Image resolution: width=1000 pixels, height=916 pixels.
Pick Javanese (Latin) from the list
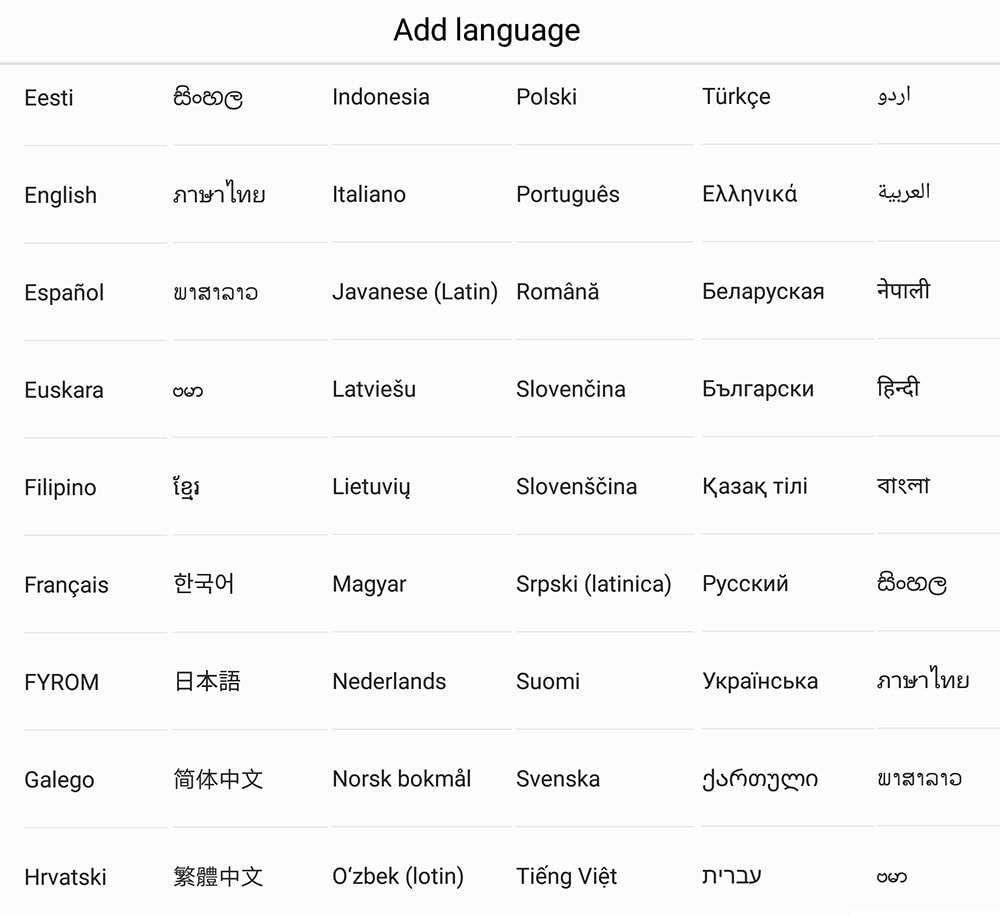click(415, 292)
